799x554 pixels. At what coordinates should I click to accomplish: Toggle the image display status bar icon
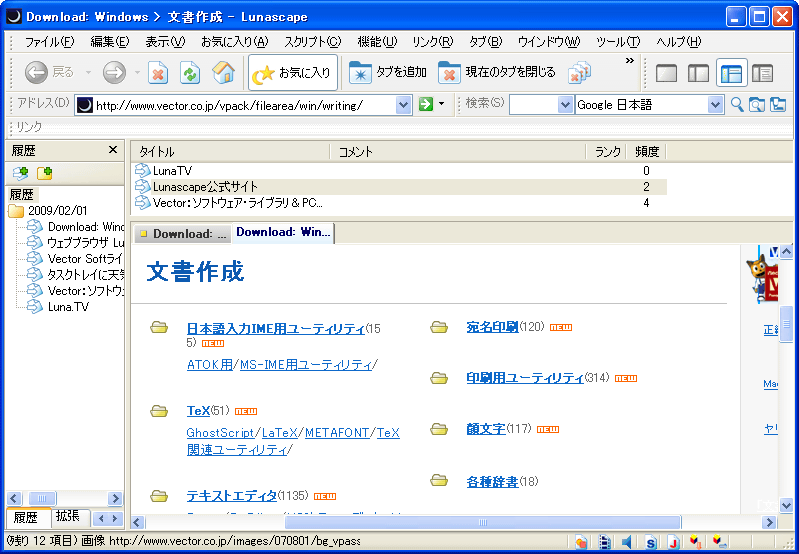581,542
